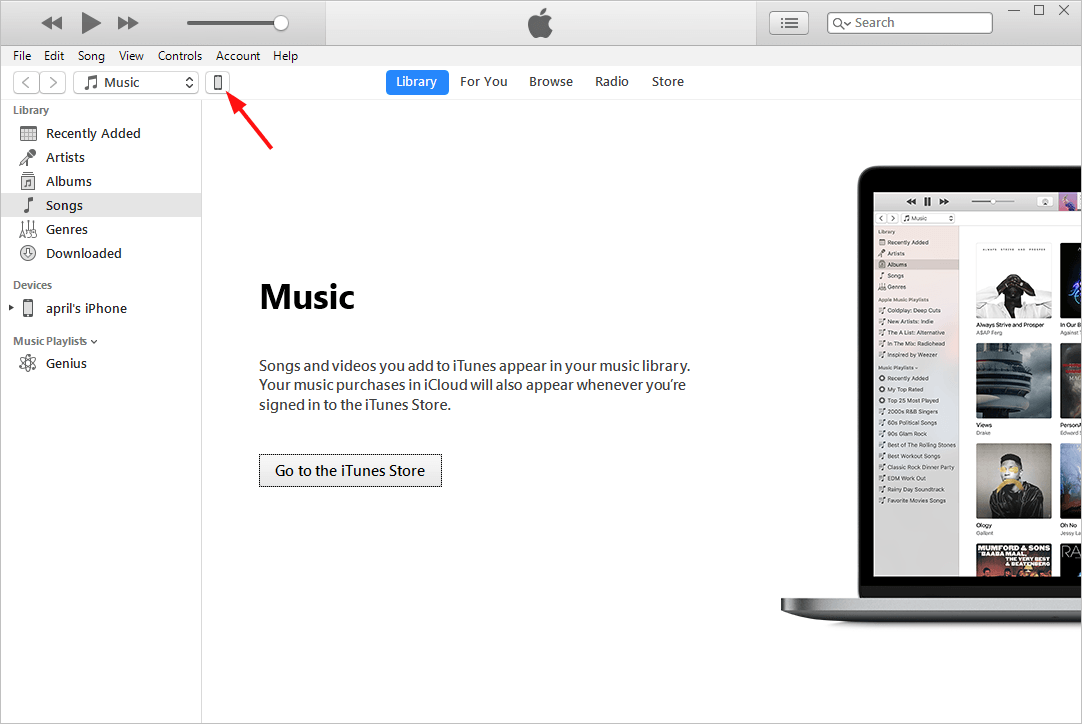Open the Music media type dropdown
This screenshot has width=1082, height=724.
point(136,83)
